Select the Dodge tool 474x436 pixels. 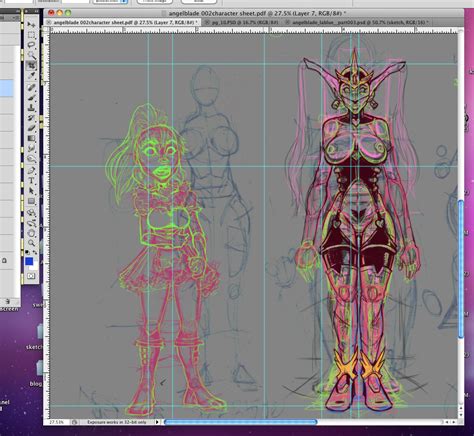point(31,158)
